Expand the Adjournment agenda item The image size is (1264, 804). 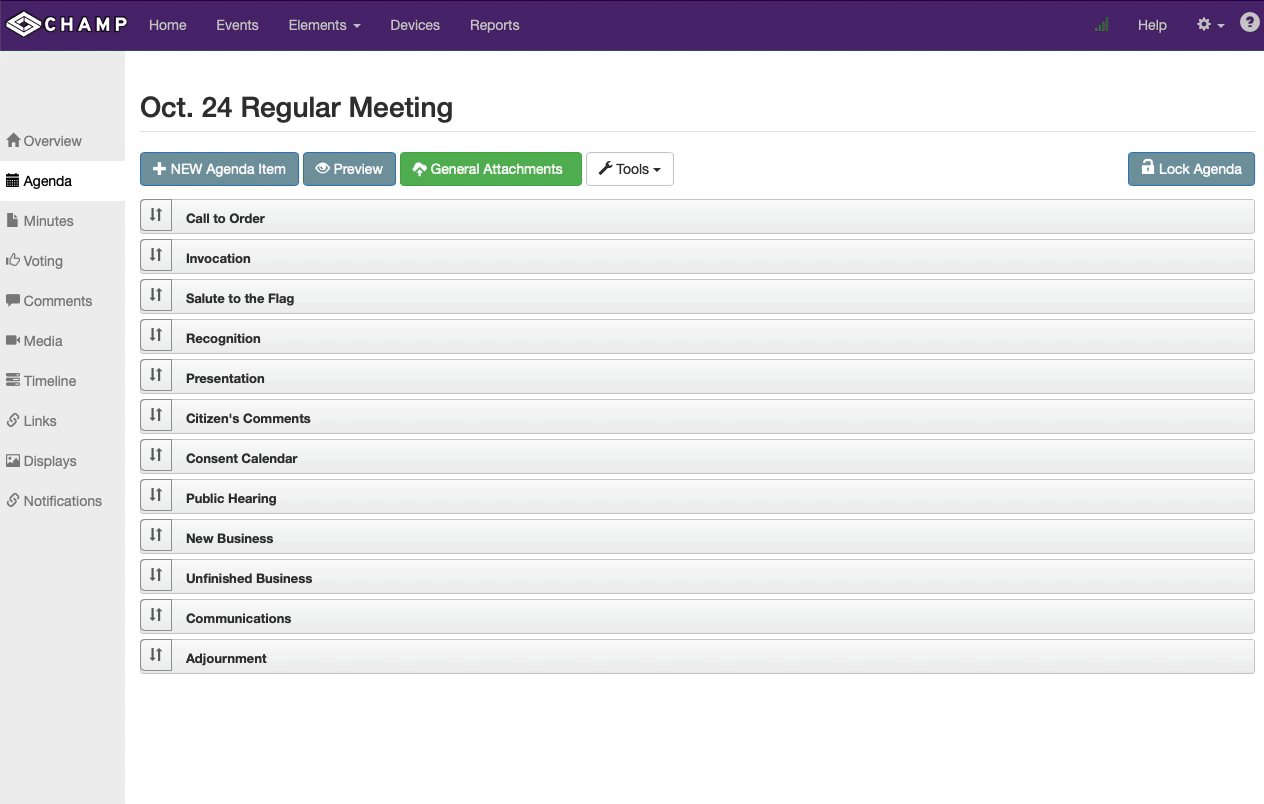pyautogui.click(x=697, y=657)
